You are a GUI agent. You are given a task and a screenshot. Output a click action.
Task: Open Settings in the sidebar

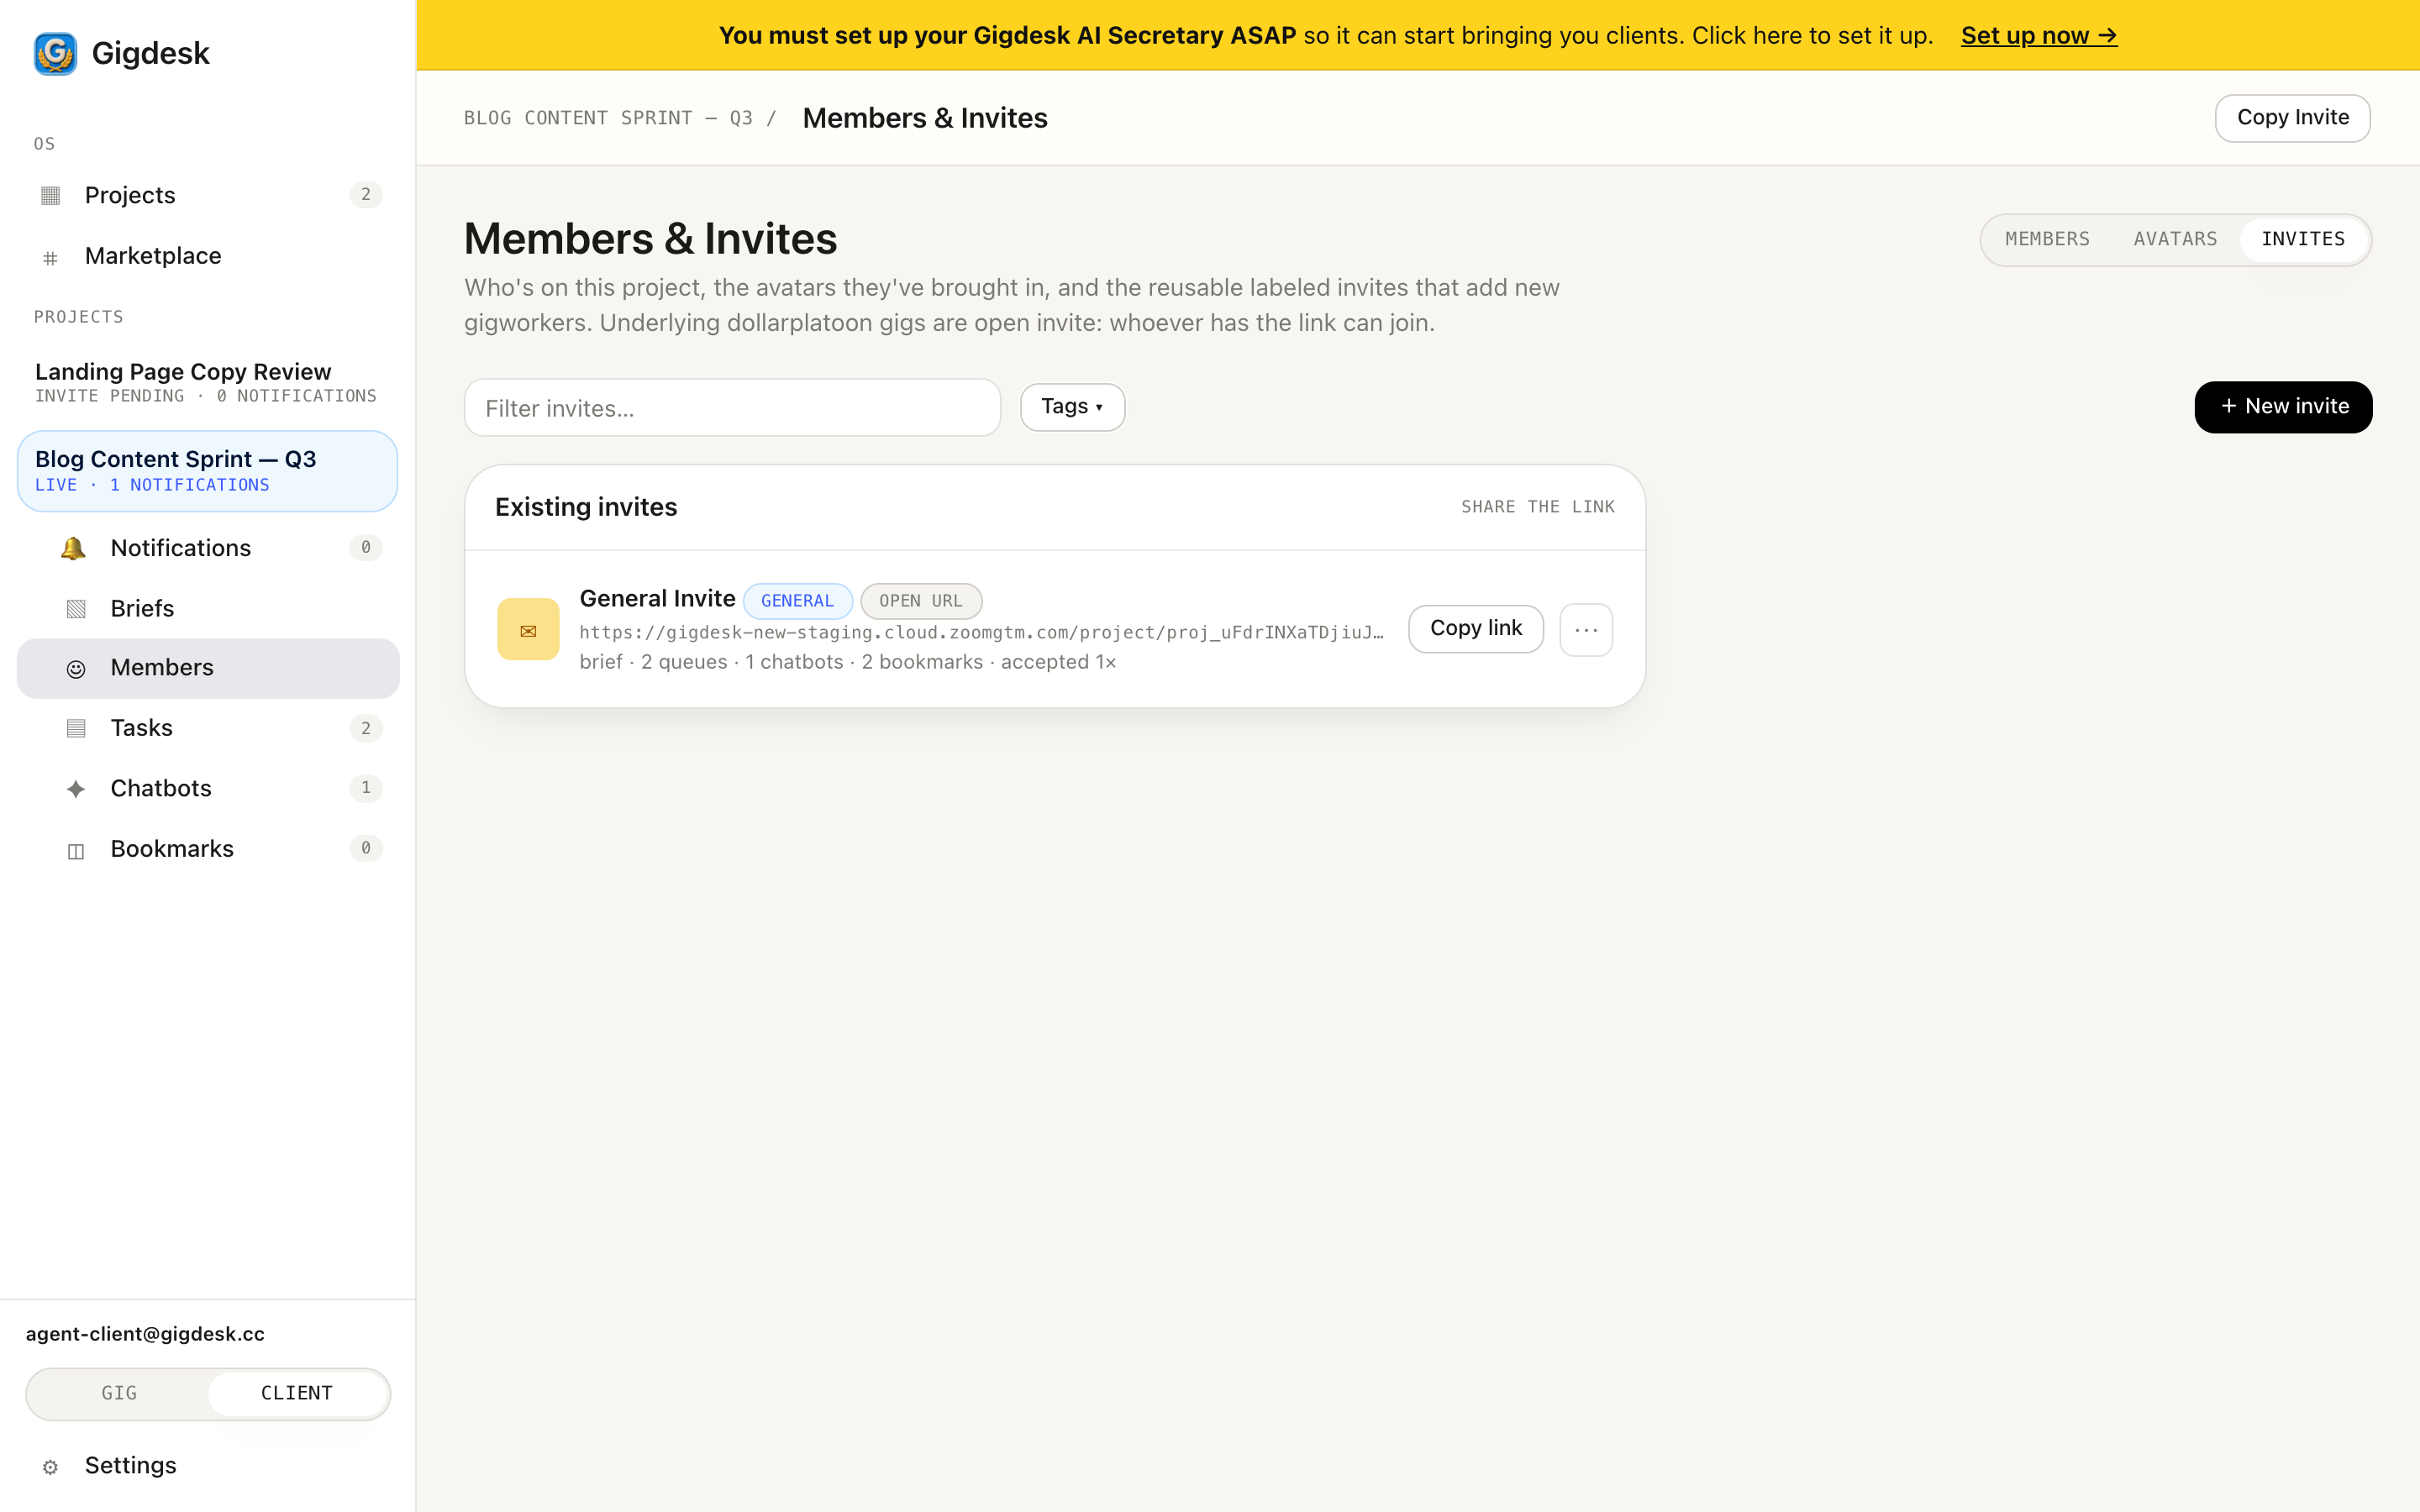click(208, 1465)
